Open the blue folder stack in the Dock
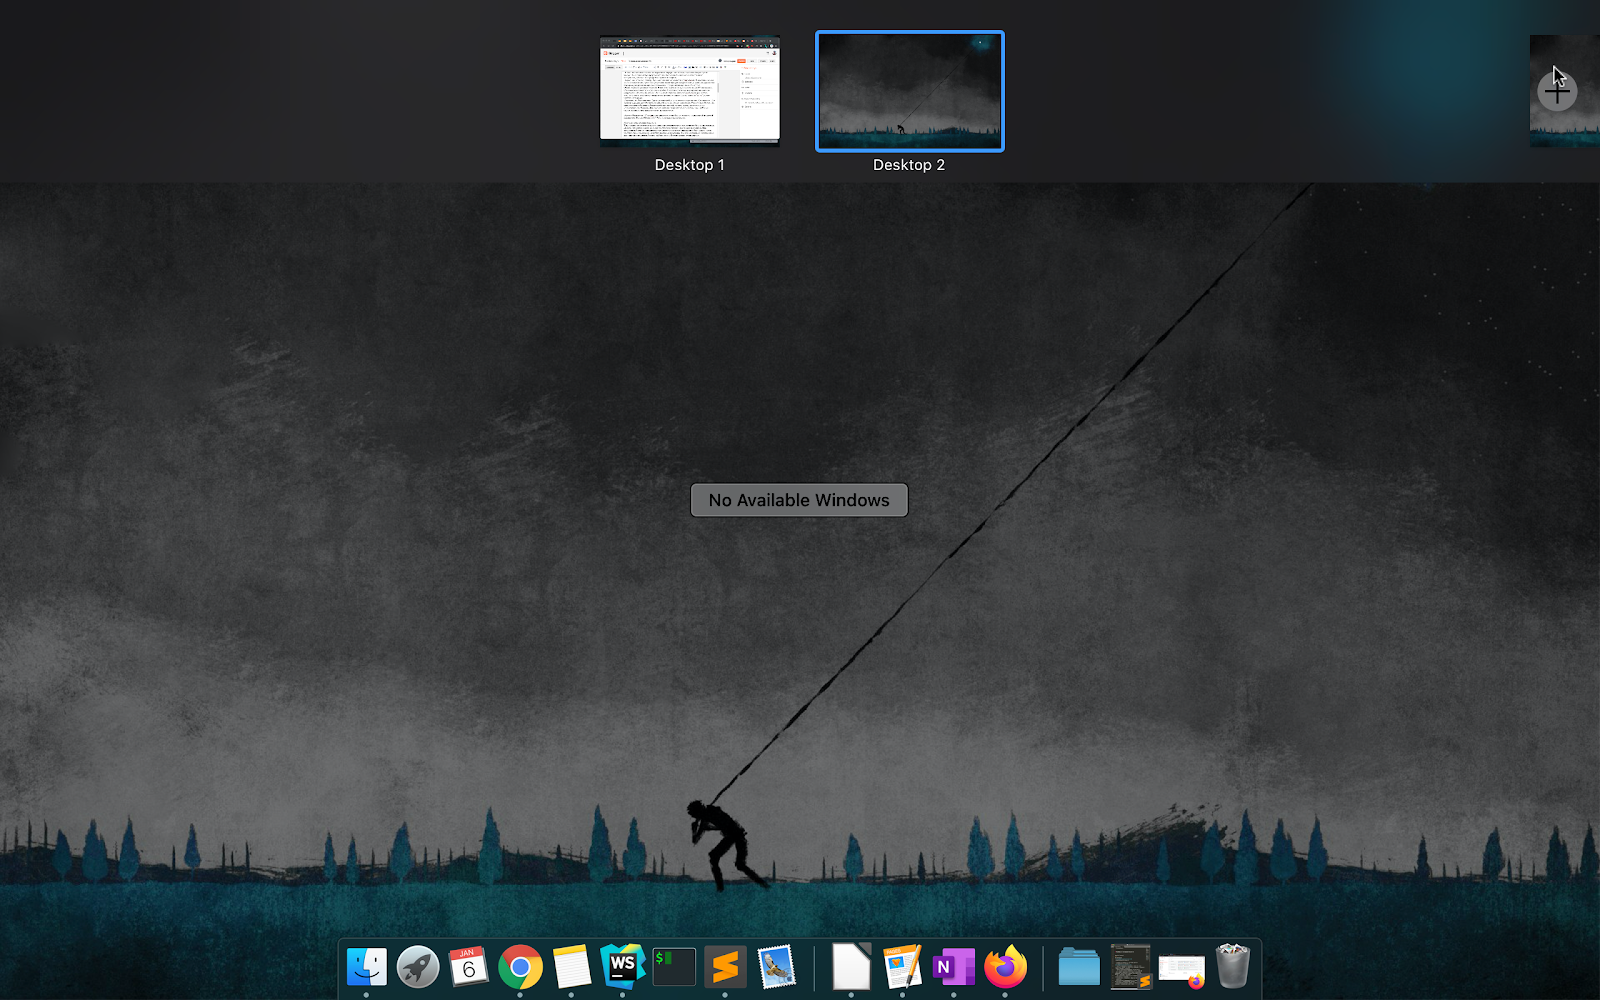This screenshot has width=1600, height=1000. click(1079, 967)
